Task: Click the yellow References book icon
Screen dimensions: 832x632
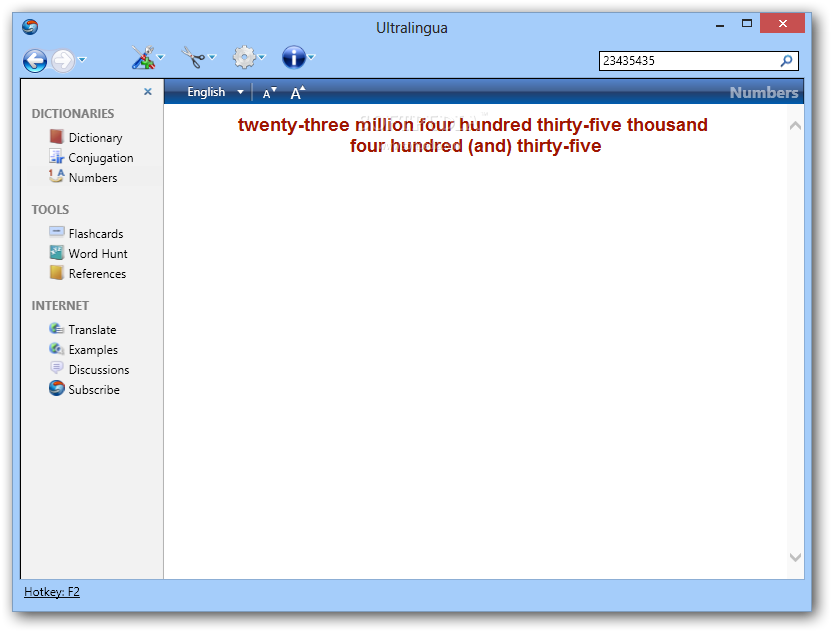Action: tap(56, 272)
